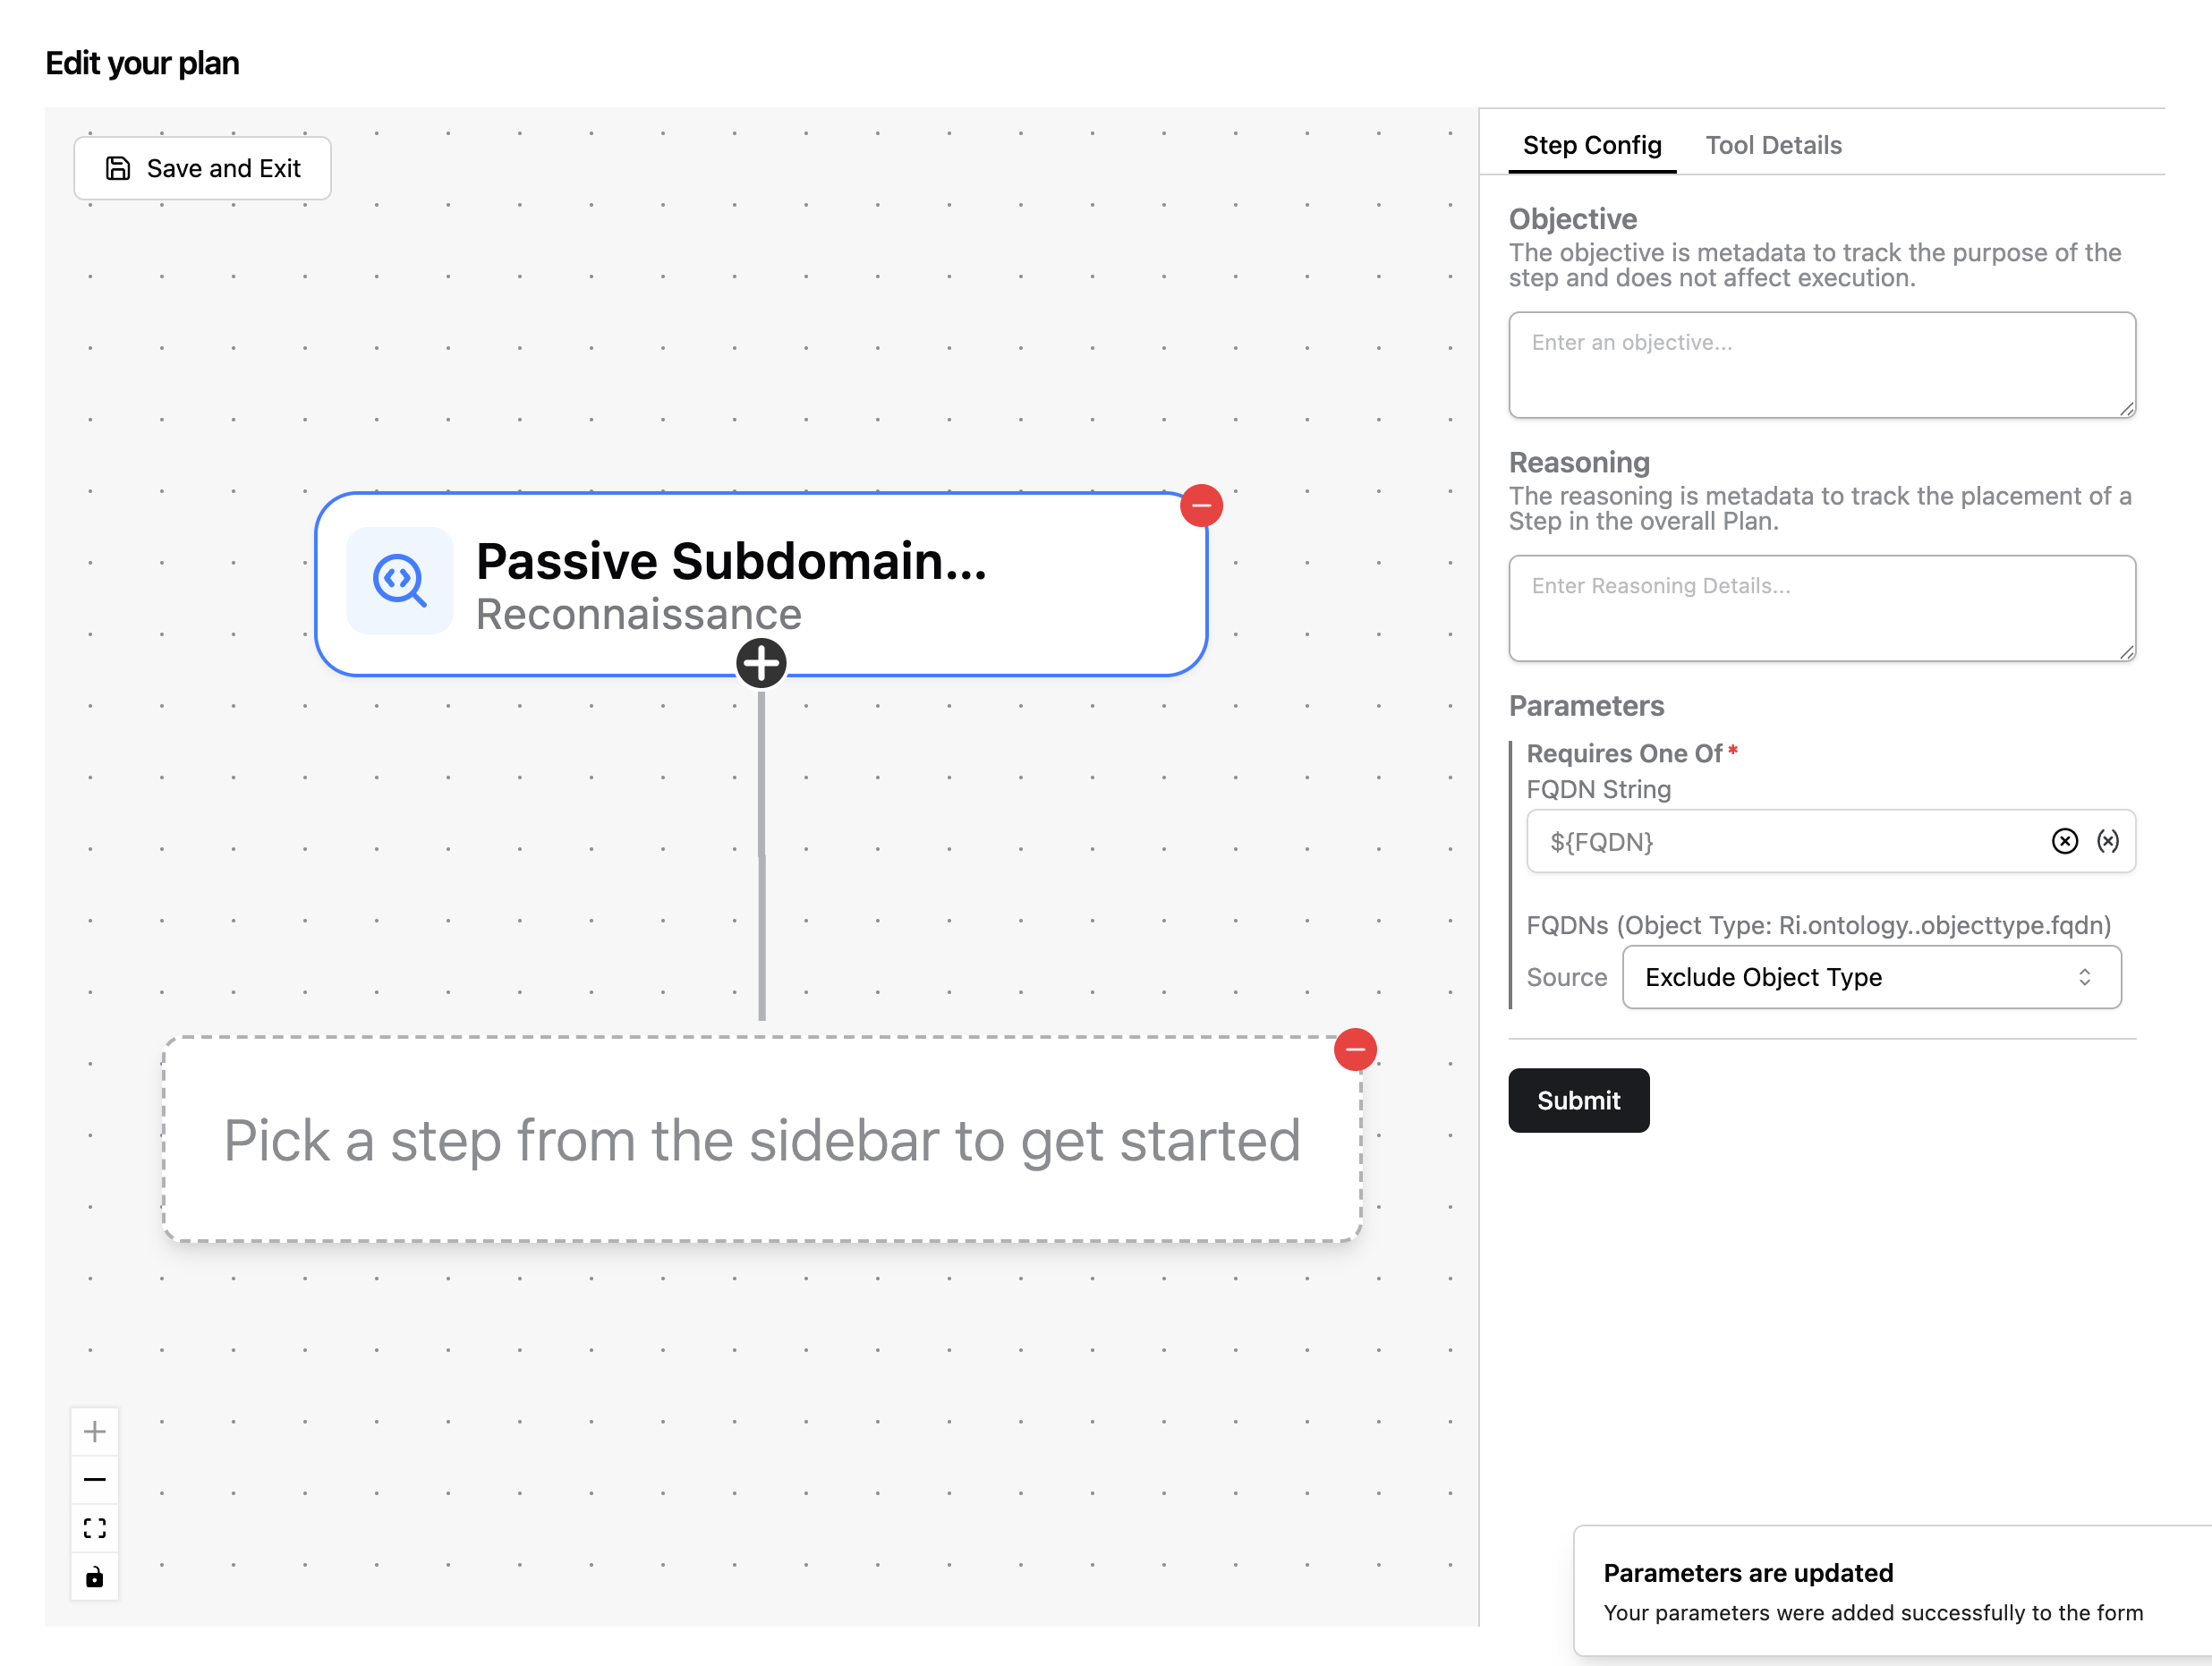Toggle the canvas interactivity lock
Image resolution: width=2212 pixels, height=1666 pixels.
point(95,1577)
